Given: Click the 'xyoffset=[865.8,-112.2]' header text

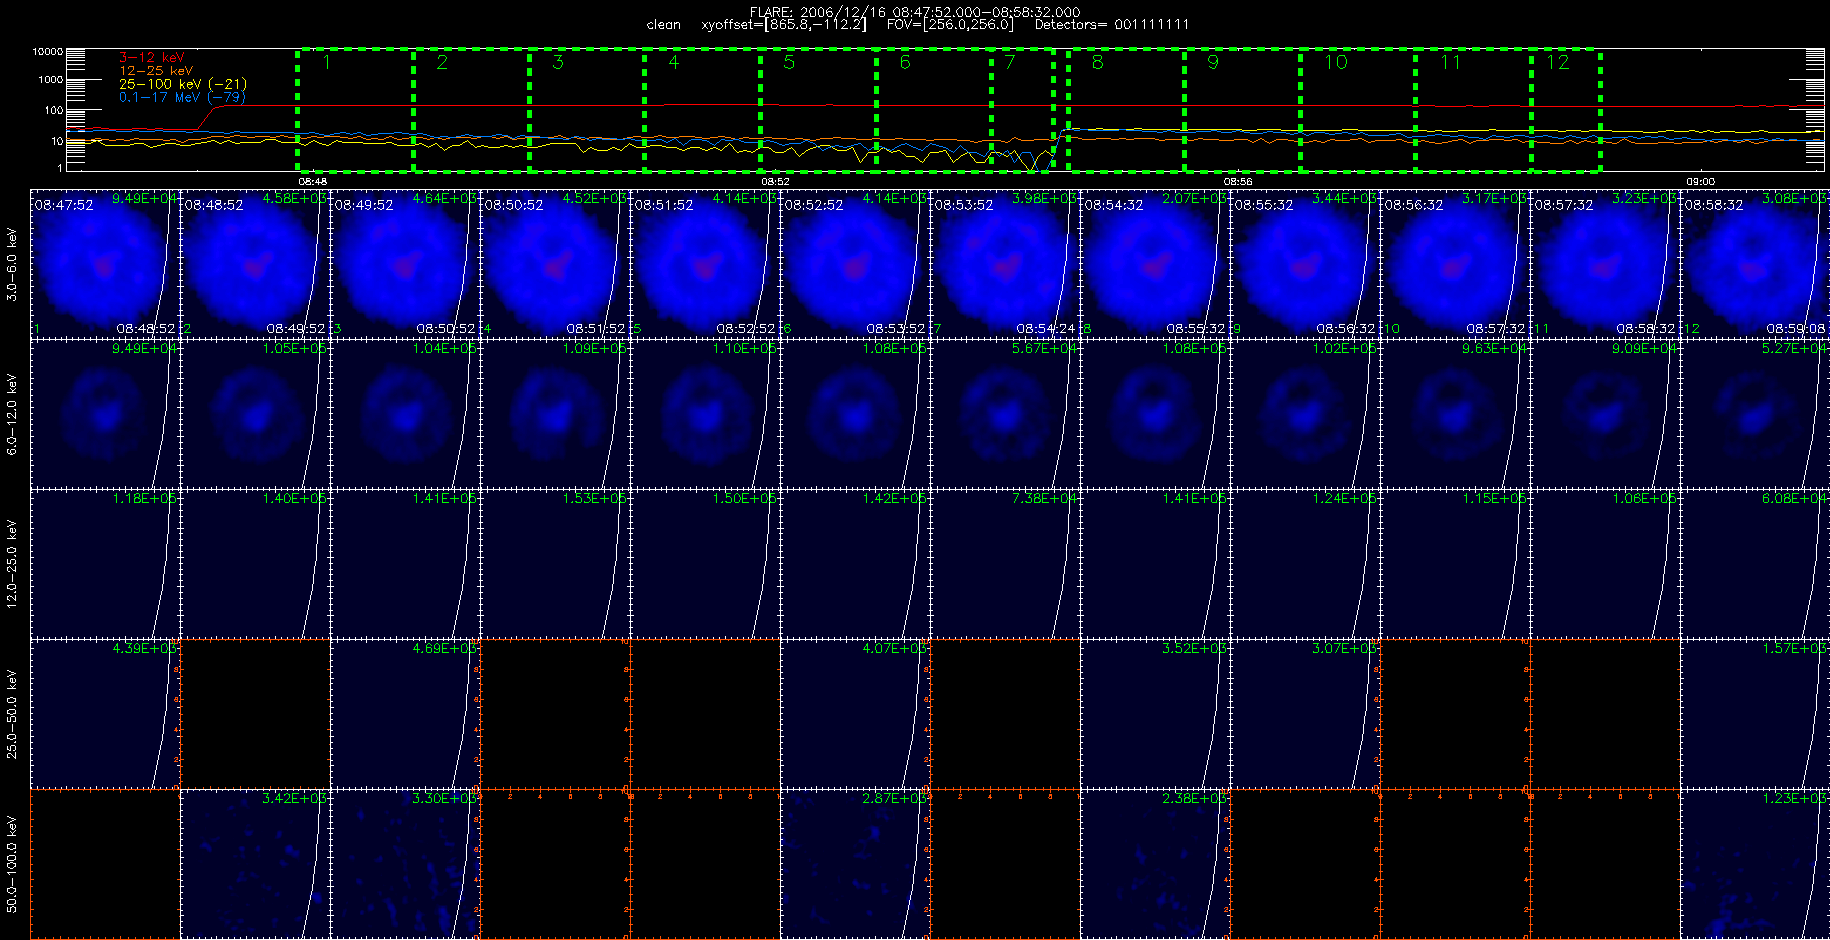Looking at the screenshot, I should (x=784, y=24).
